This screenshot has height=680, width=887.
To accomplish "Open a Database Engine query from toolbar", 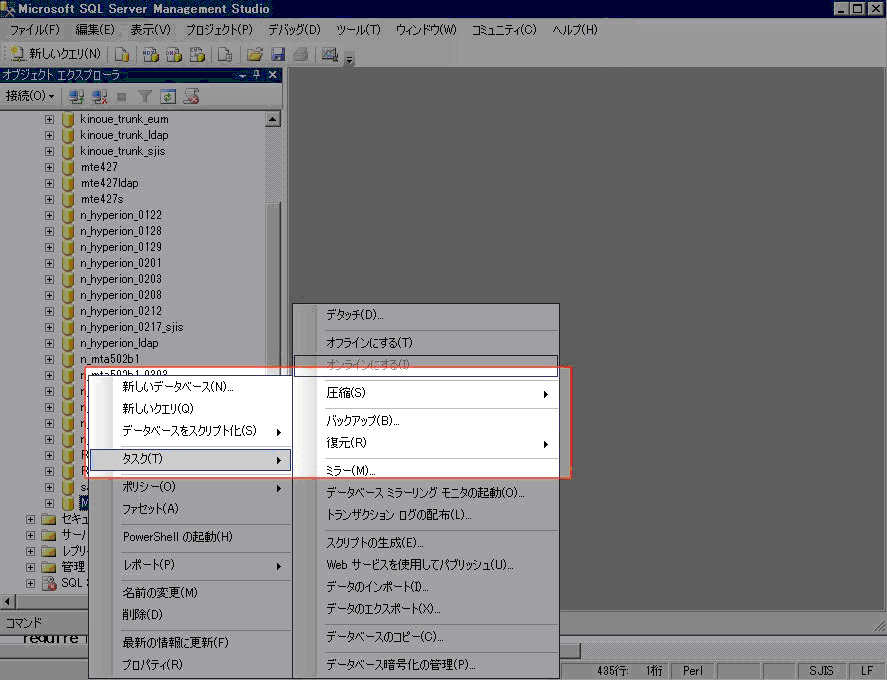I will click(122, 54).
